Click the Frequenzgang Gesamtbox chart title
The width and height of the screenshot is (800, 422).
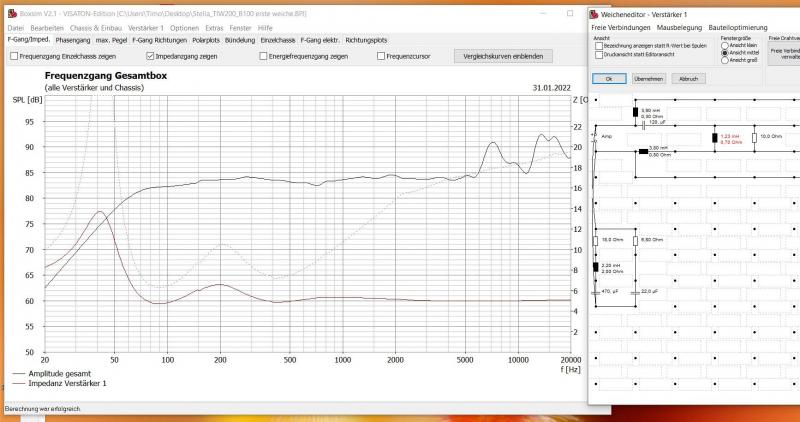pos(106,76)
